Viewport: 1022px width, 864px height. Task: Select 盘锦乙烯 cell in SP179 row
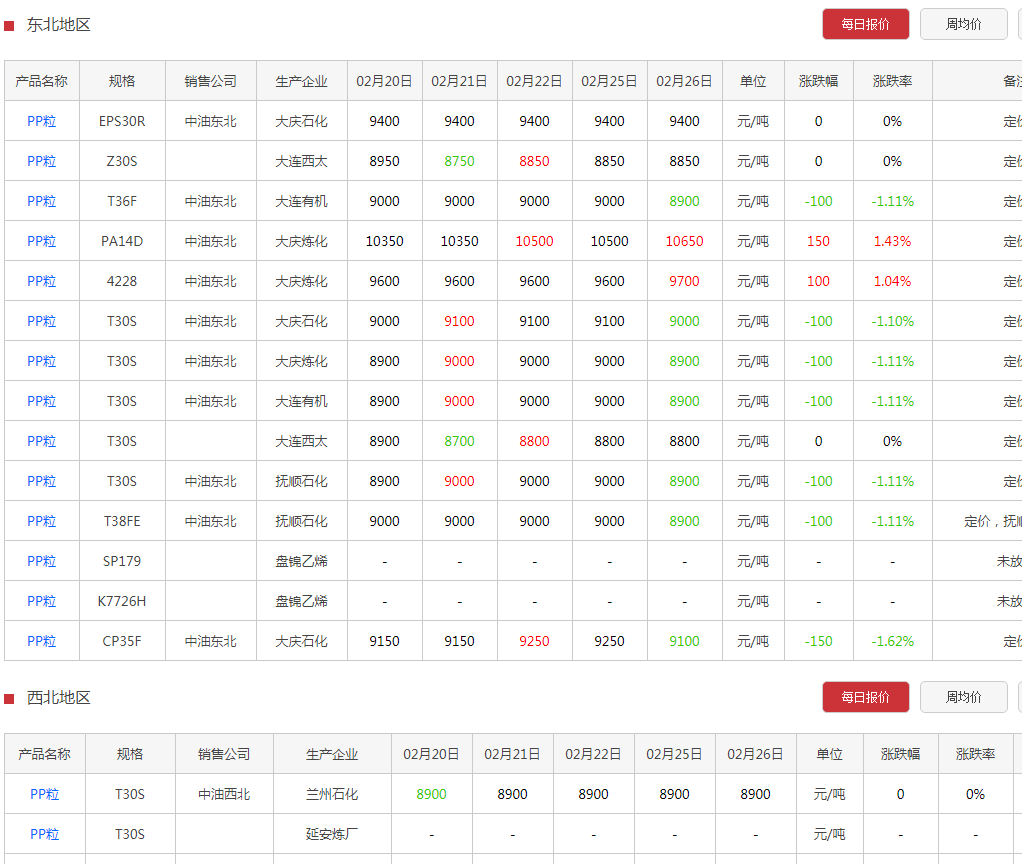tap(301, 561)
